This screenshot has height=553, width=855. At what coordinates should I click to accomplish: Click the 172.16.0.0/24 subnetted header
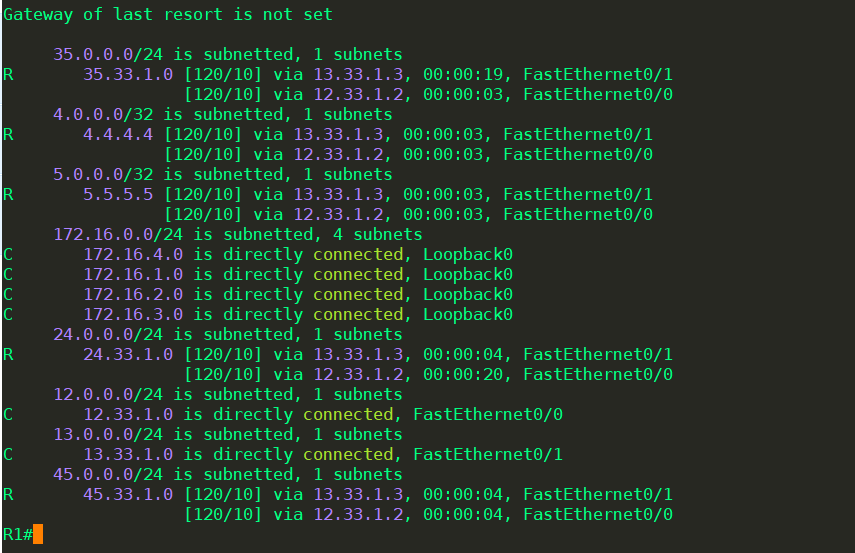[238, 235]
